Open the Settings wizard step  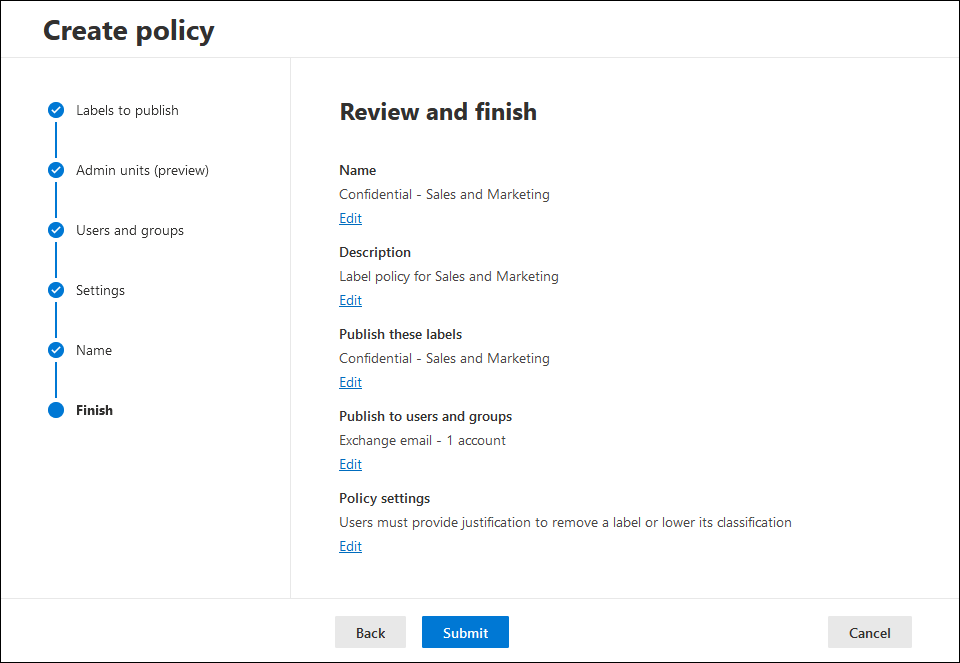100,290
